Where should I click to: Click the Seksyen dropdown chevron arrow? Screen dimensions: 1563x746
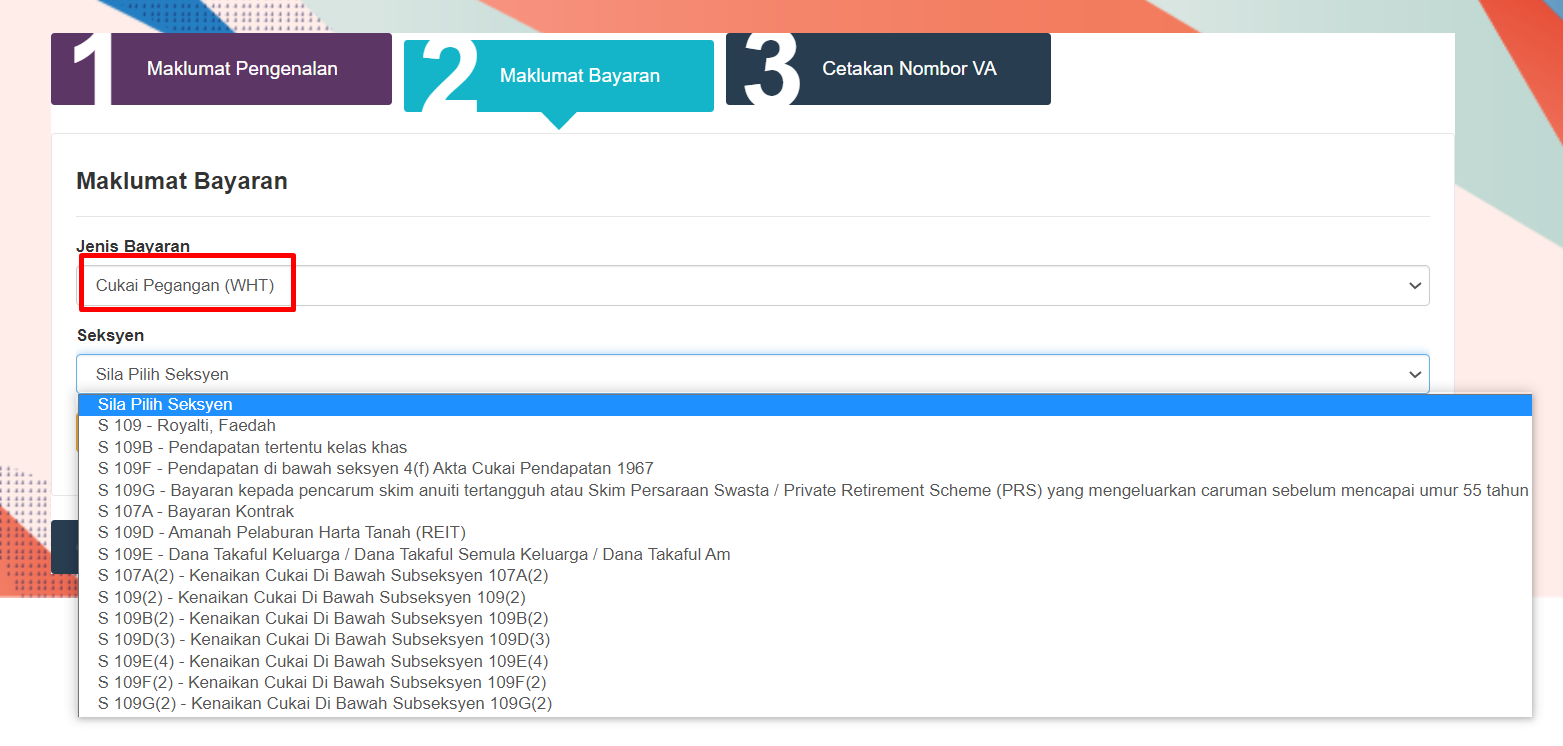pos(1414,374)
